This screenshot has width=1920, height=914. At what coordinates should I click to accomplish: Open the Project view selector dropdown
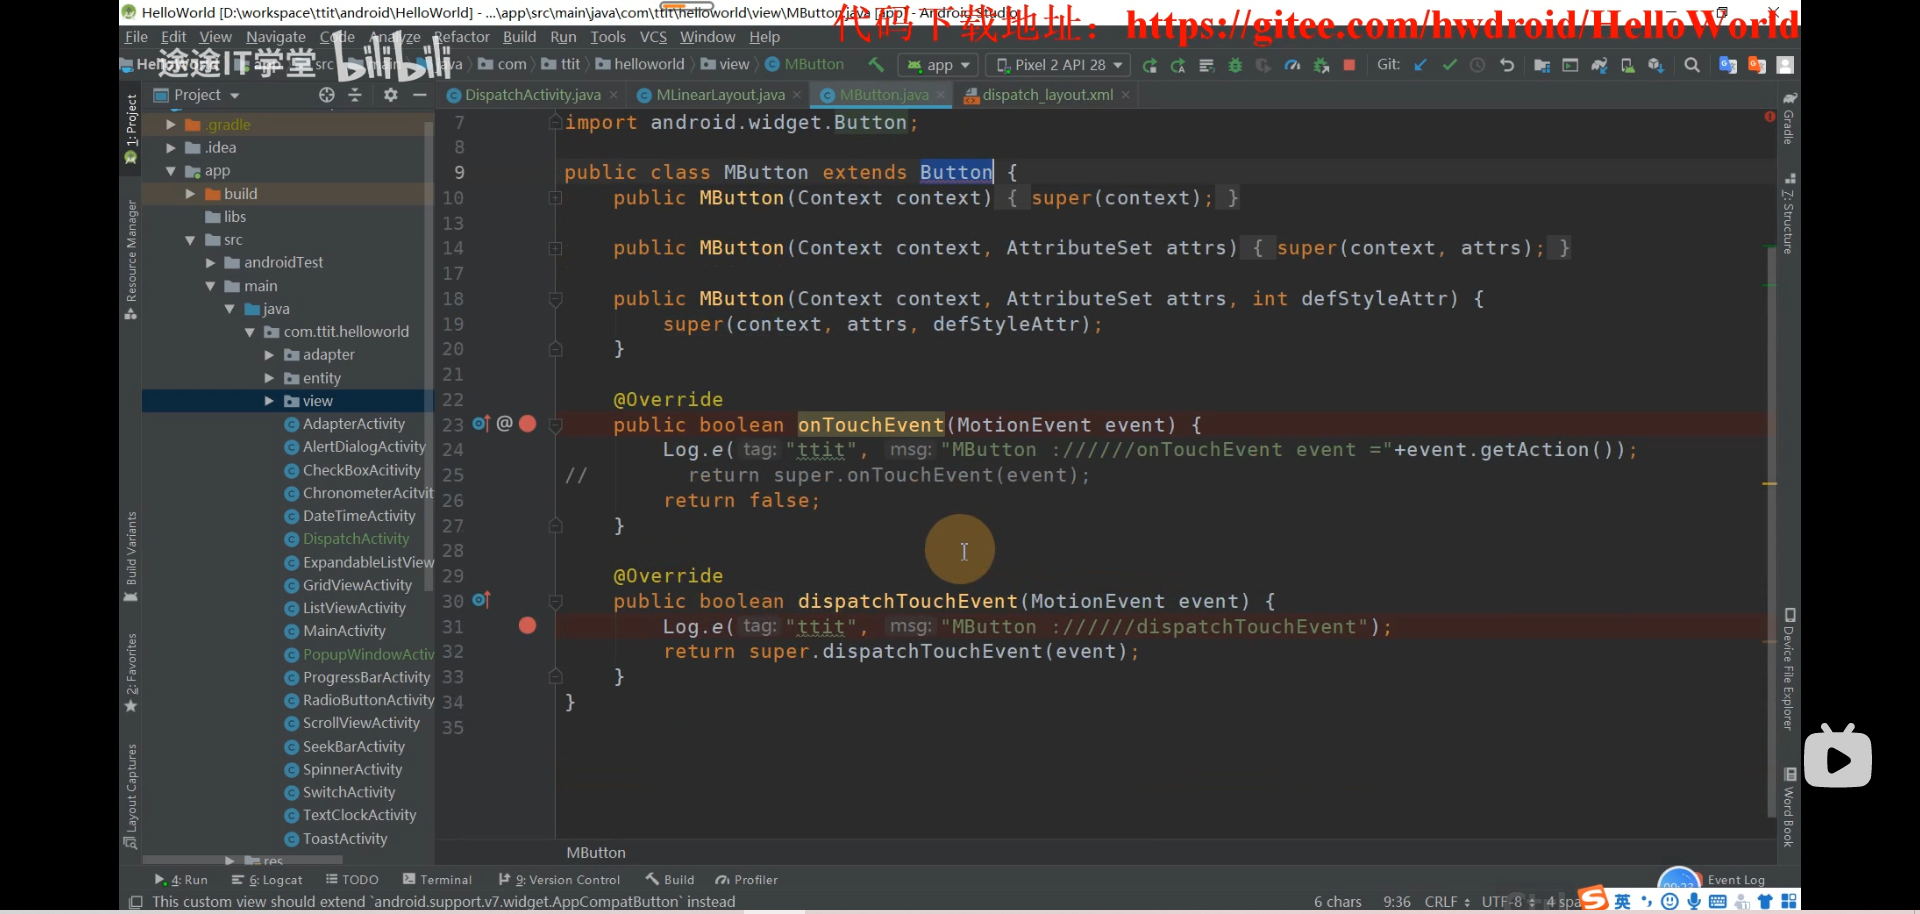point(197,95)
